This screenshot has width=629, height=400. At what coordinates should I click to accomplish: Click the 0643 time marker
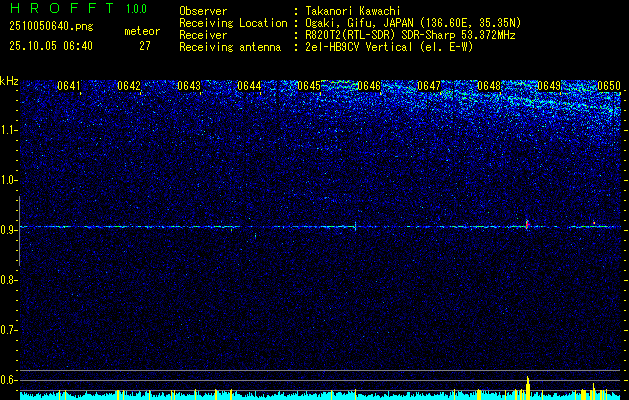tap(189, 86)
